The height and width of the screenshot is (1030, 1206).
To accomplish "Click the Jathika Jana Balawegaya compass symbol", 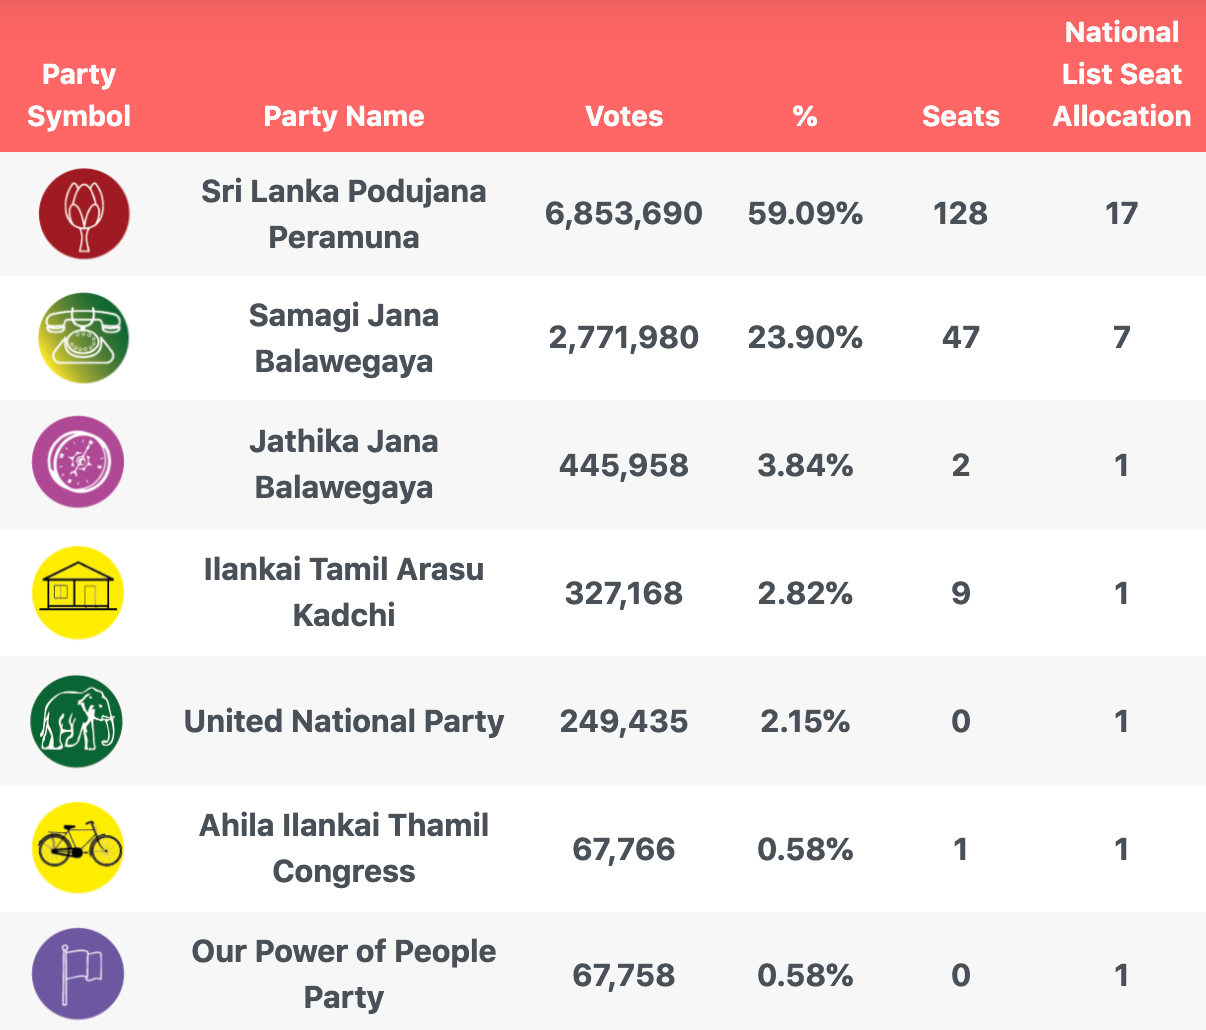I will pyautogui.click(x=78, y=462).
